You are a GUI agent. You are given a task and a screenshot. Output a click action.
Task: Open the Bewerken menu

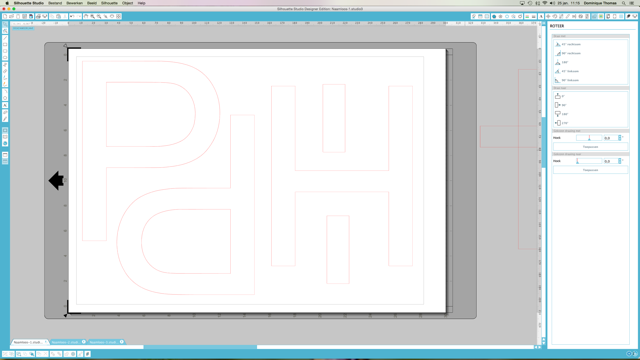click(74, 3)
